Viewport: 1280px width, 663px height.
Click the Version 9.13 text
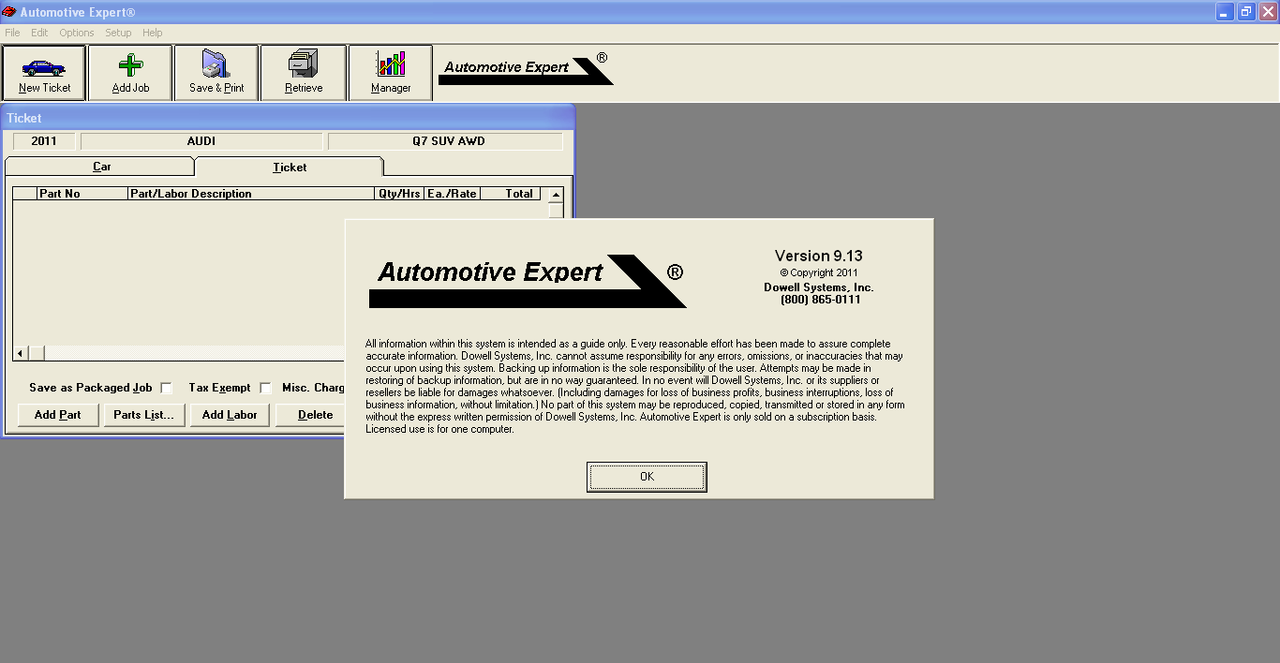(x=818, y=256)
